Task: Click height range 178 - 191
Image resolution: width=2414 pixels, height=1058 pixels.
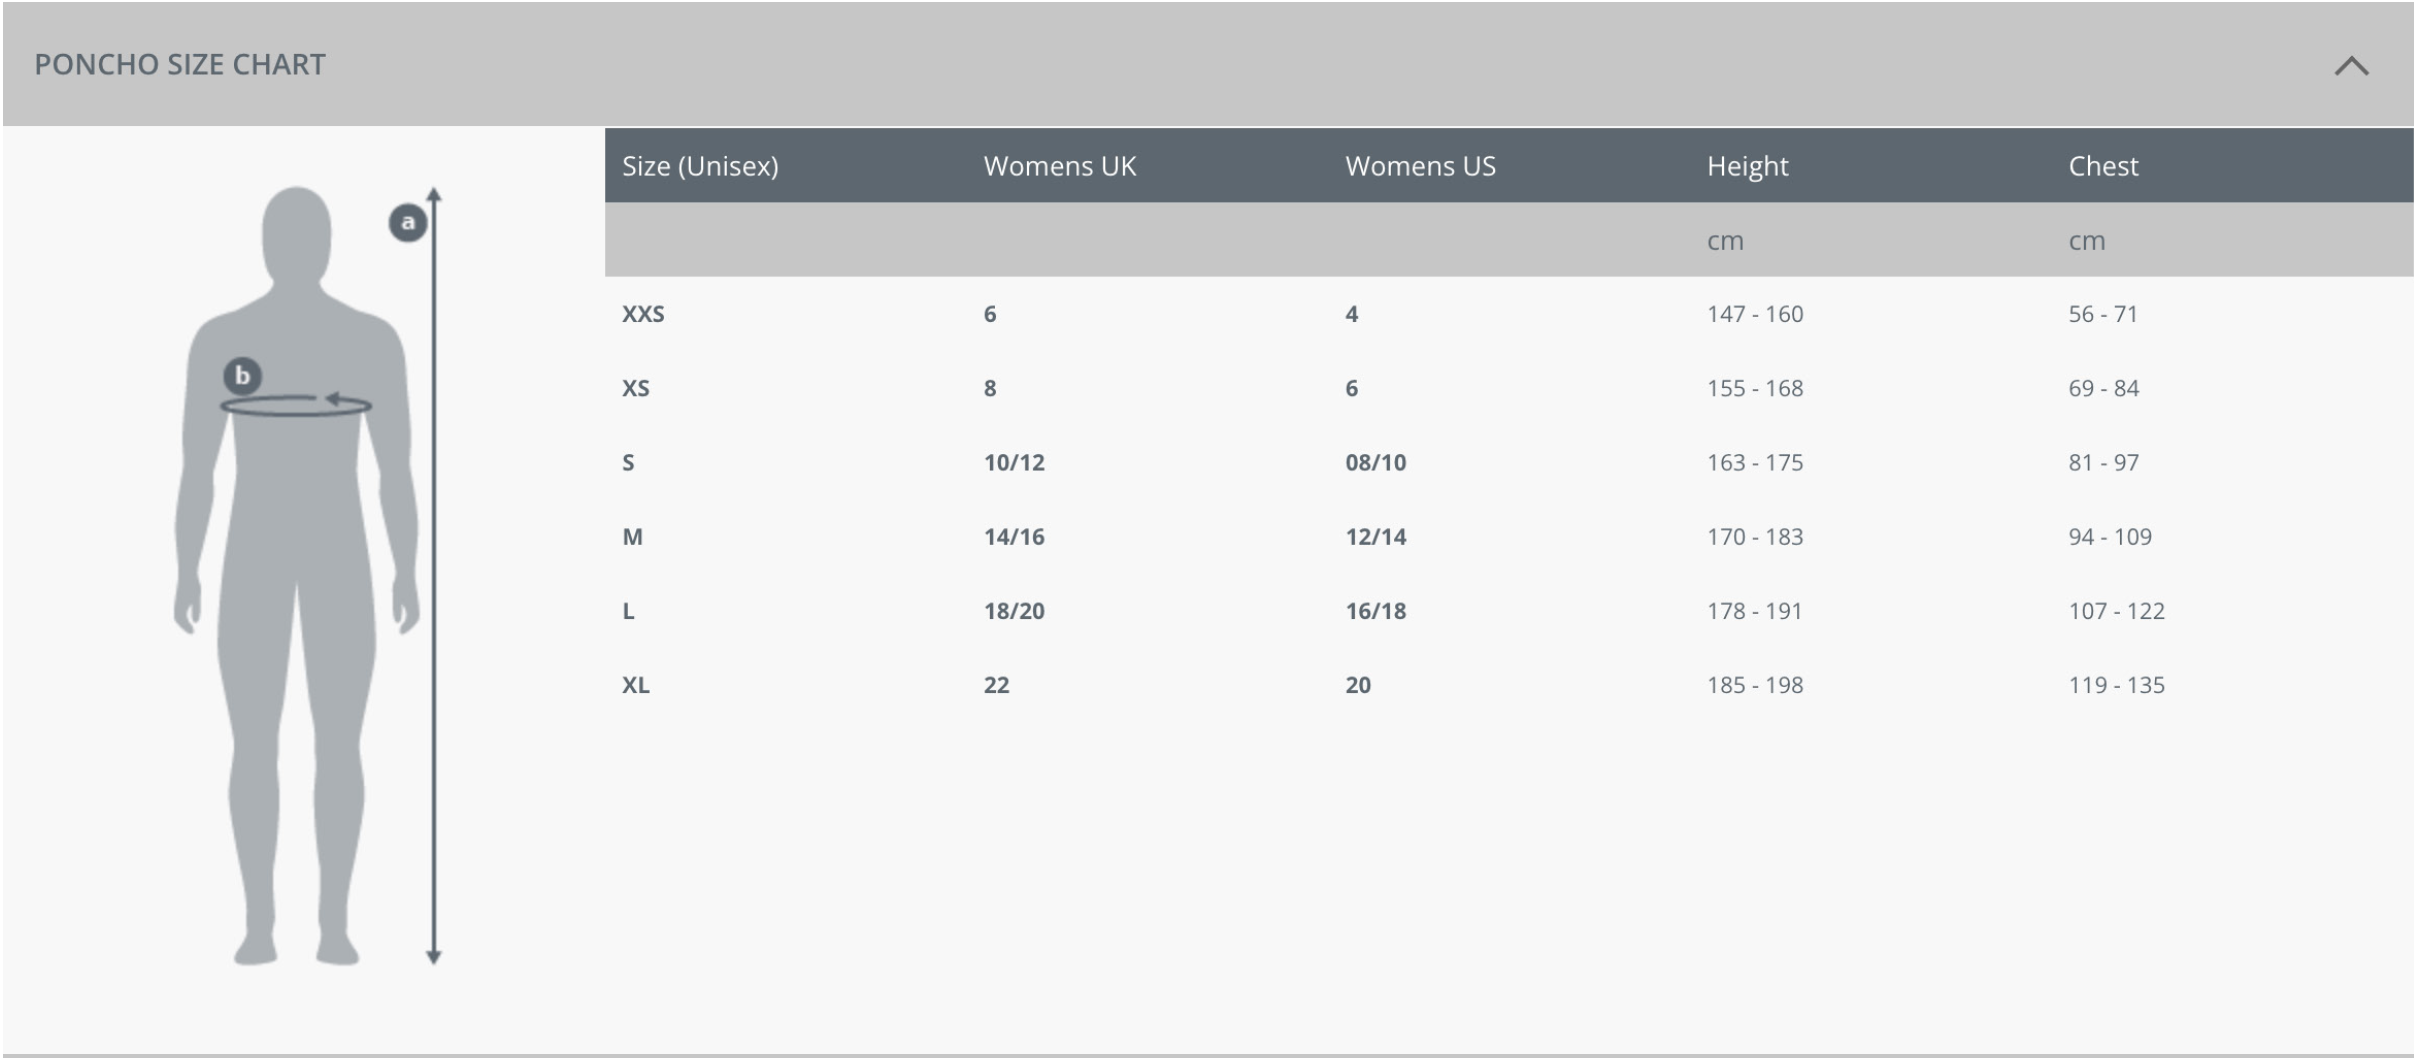Action: pos(1755,611)
